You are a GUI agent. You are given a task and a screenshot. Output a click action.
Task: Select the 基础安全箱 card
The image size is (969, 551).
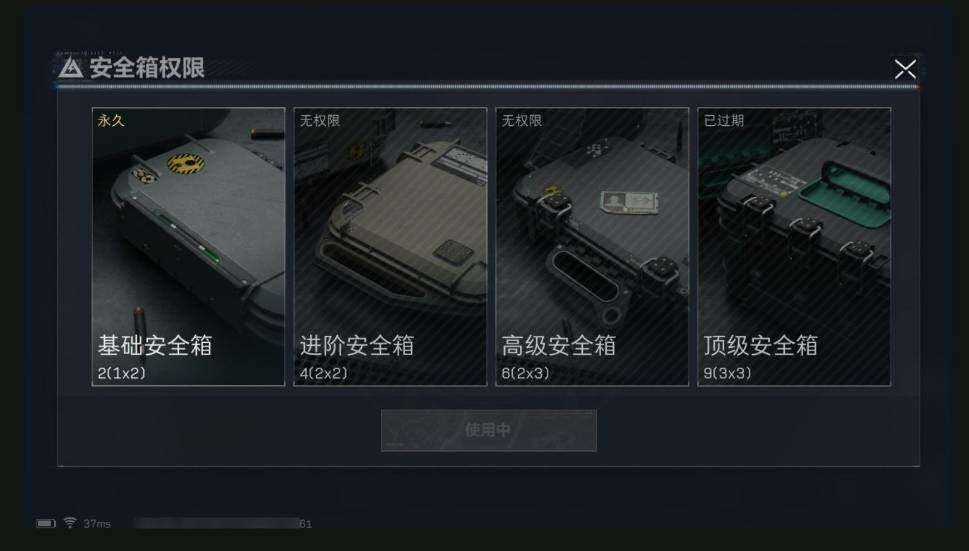pos(188,246)
